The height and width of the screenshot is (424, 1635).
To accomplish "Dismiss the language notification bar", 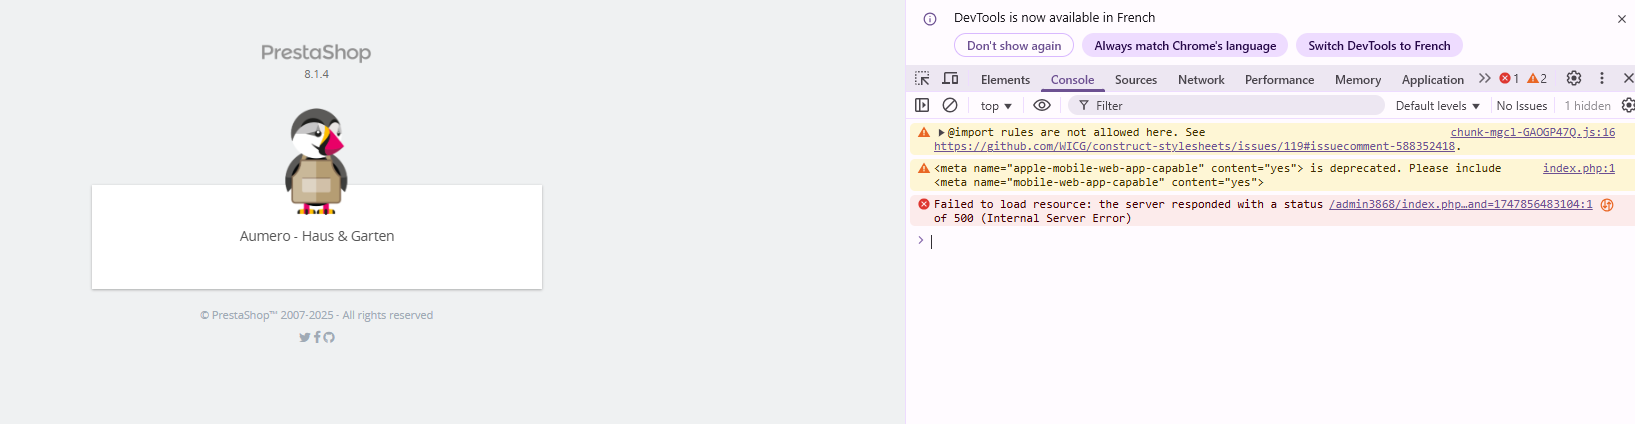I will pyautogui.click(x=1621, y=19).
